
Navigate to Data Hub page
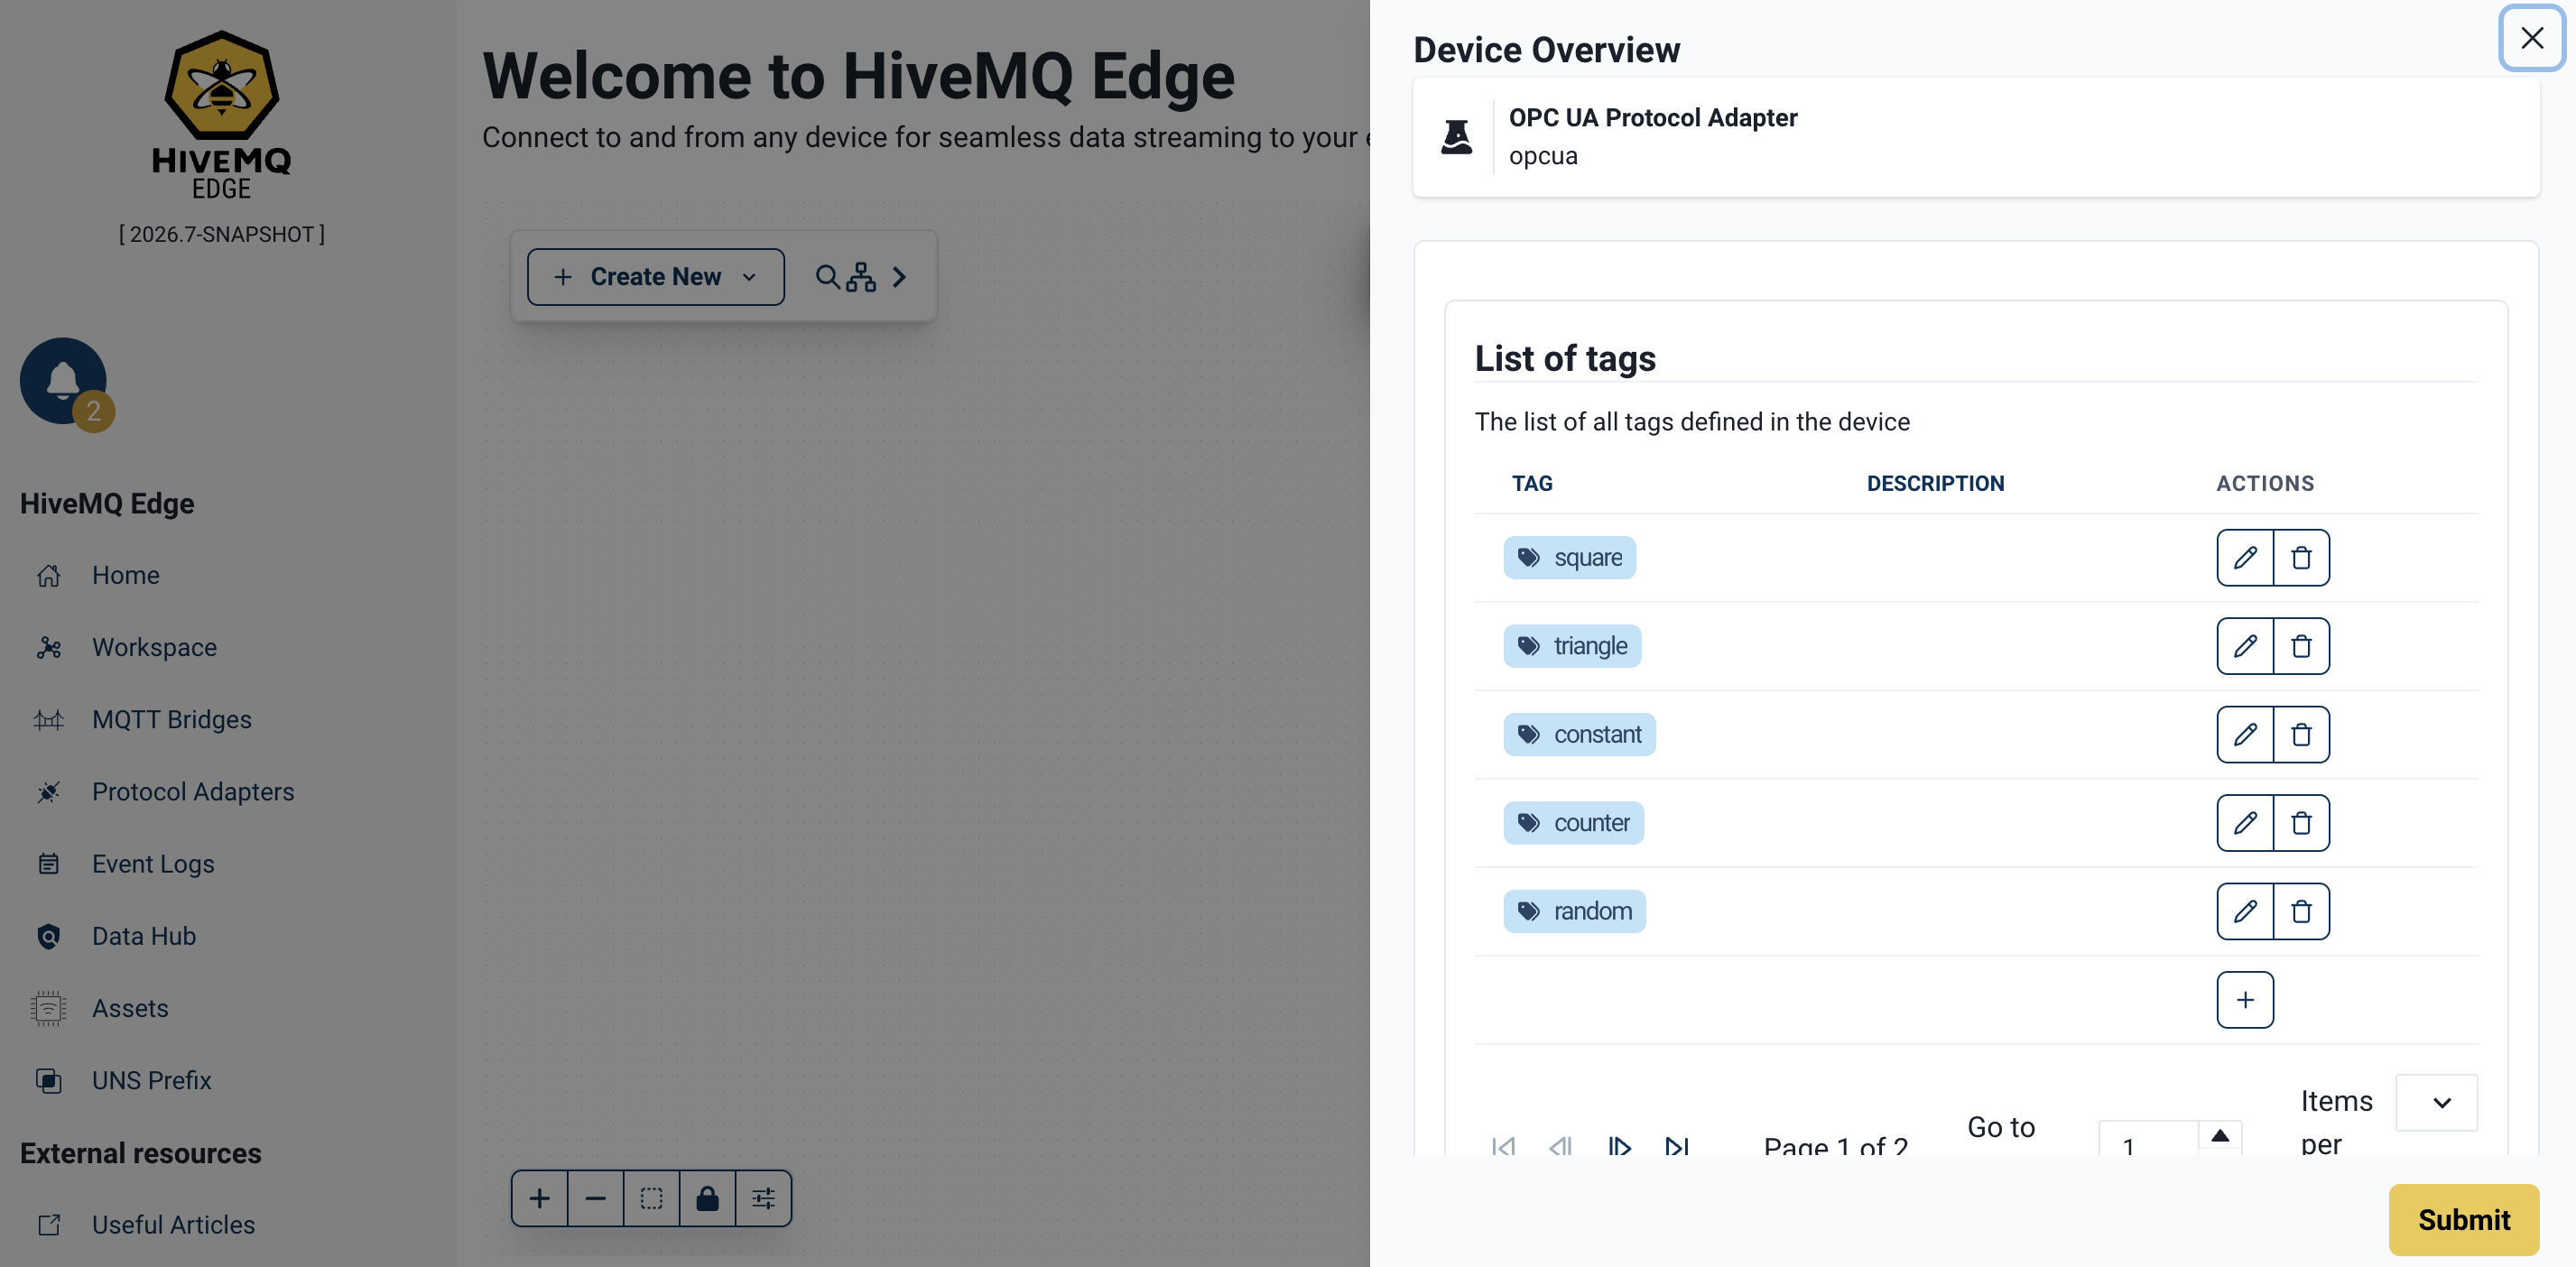tap(143, 936)
